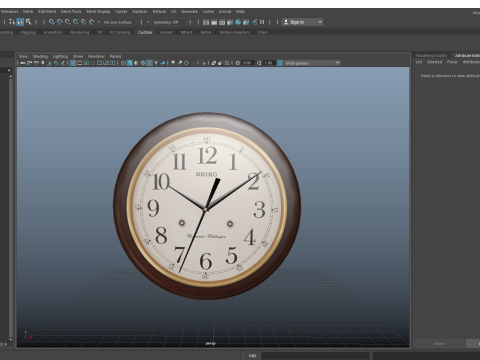Image resolution: width=480 pixels, height=360 pixels.
Task: Switch to the Rendering shelf tab
Action: point(80,32)
